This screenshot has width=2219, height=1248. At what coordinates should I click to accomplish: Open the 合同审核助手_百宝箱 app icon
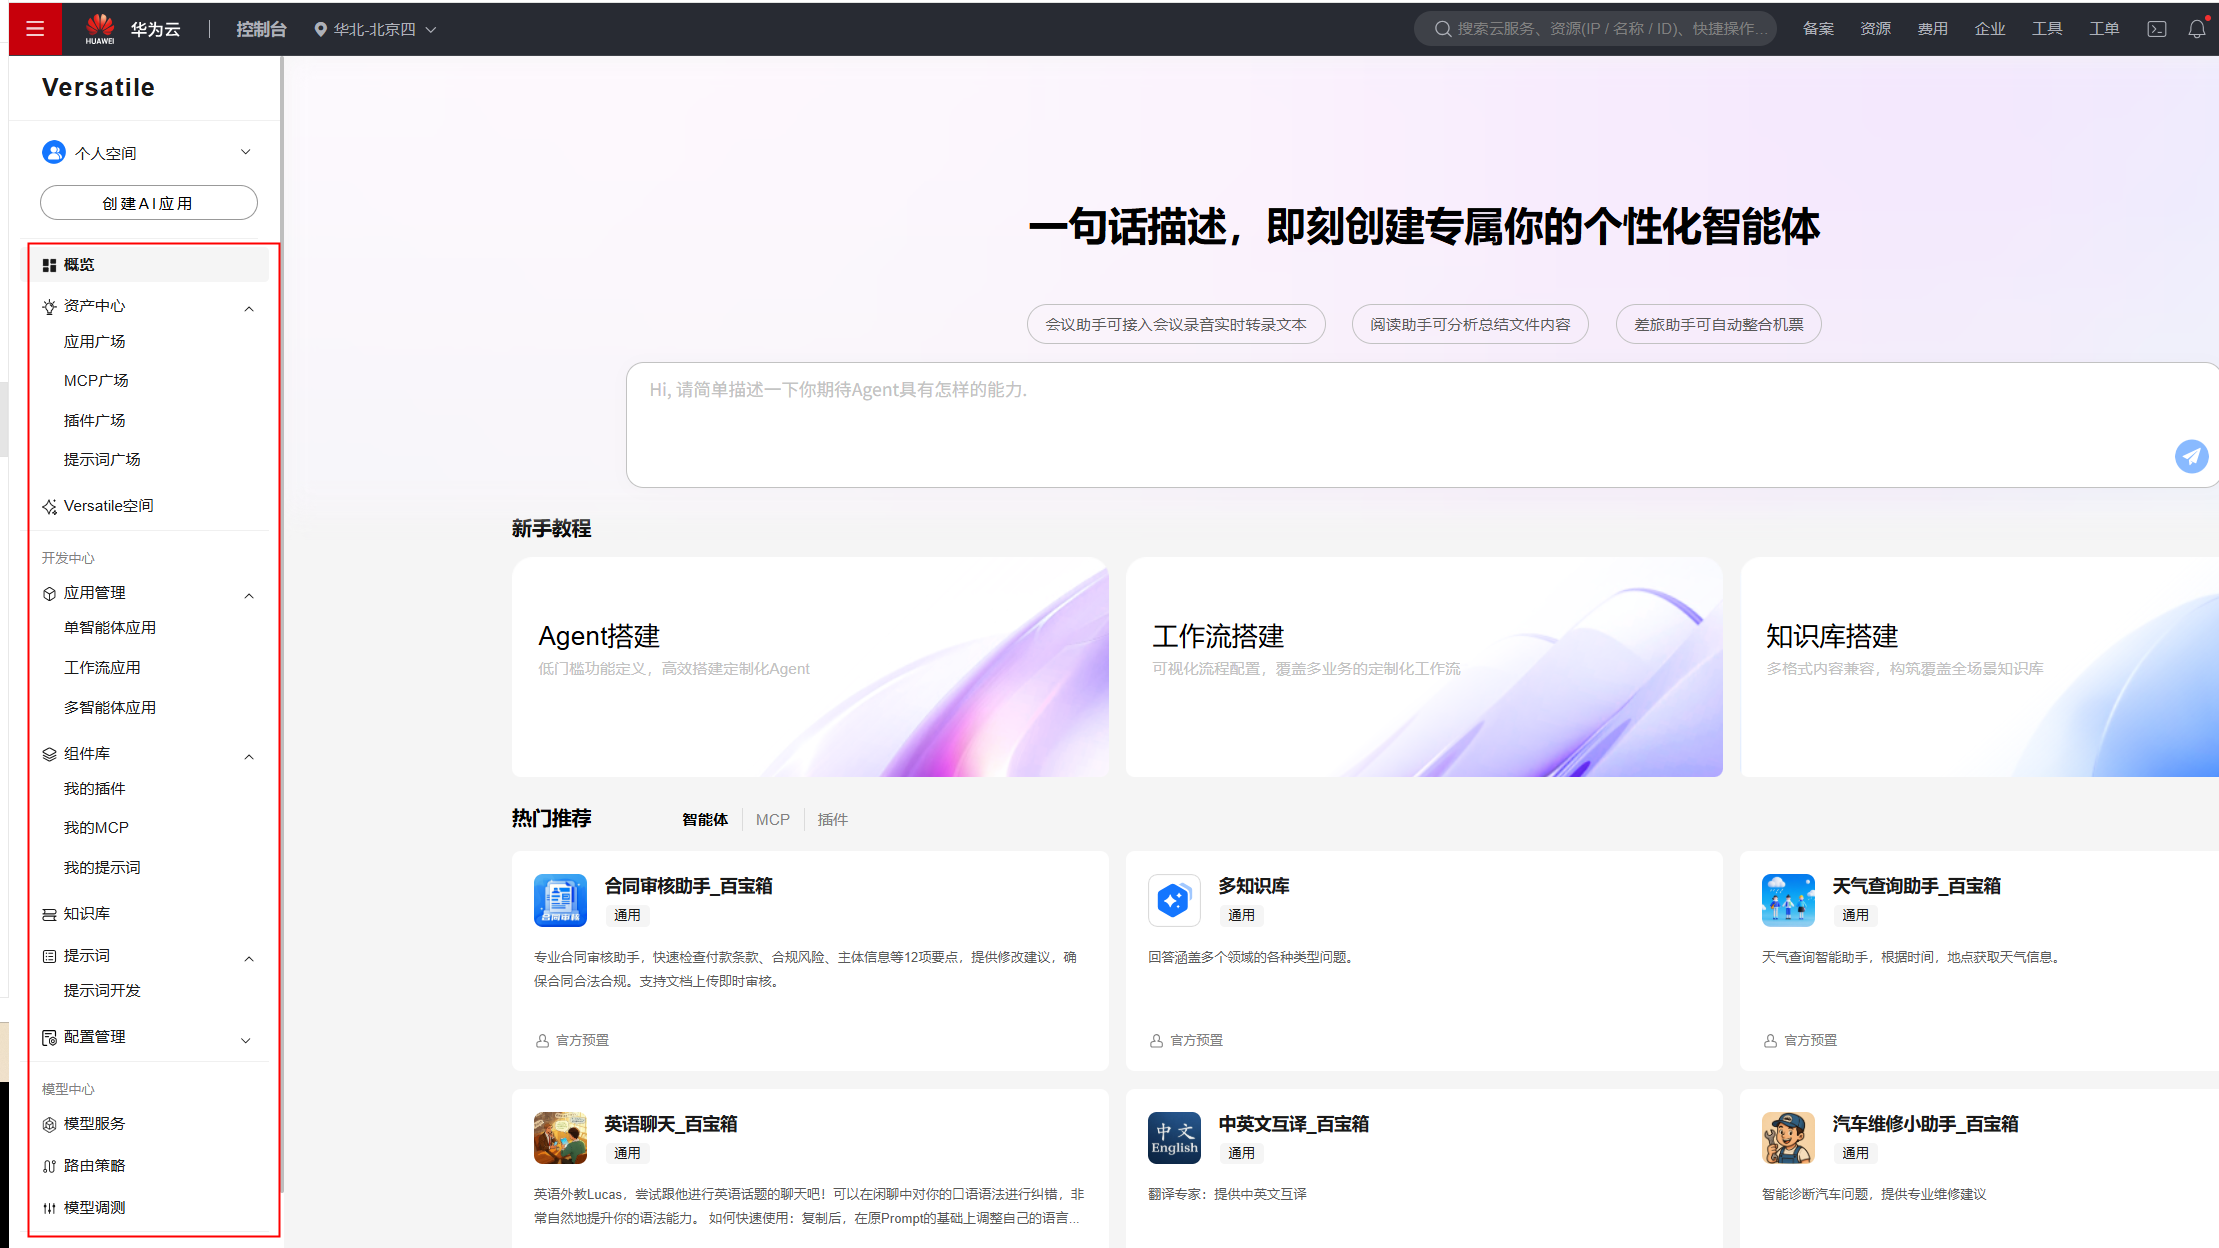[560, 900]
